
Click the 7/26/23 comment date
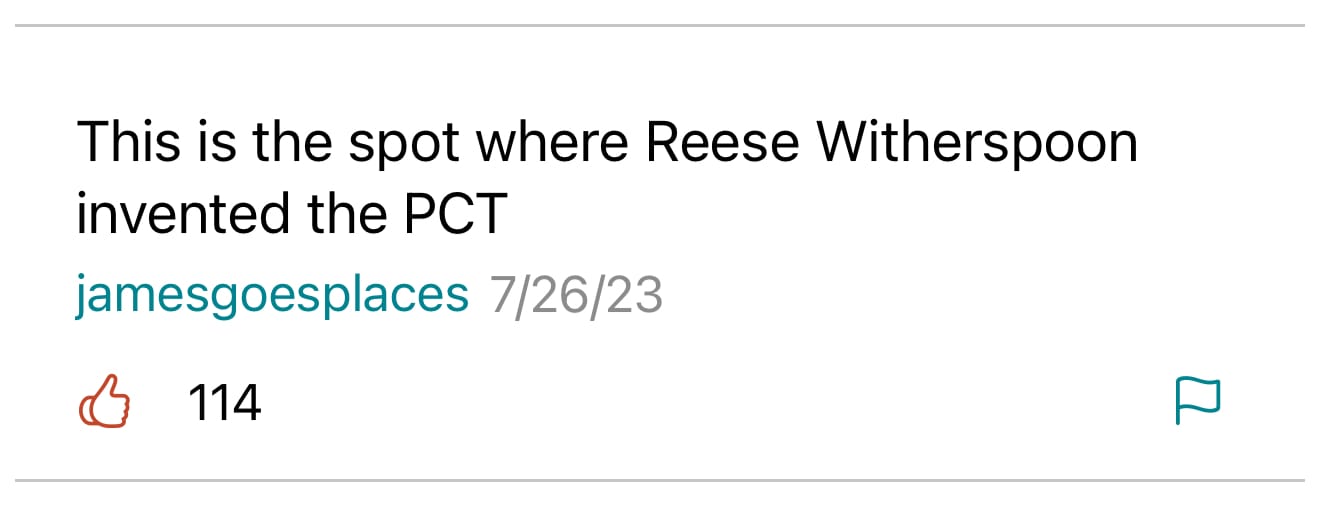click(x=576, y=295)
